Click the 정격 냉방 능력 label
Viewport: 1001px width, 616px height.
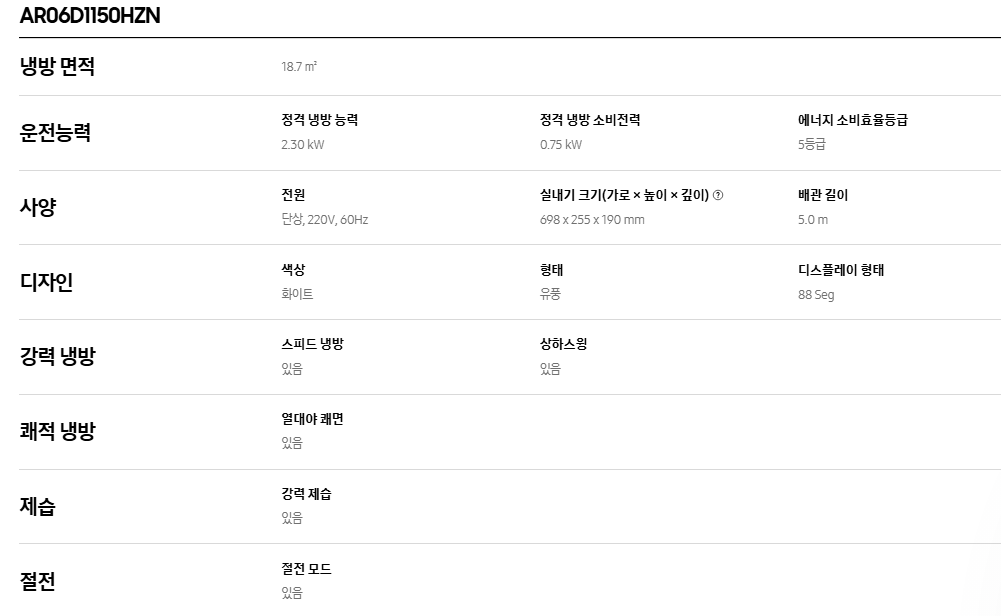click(320, 120)
